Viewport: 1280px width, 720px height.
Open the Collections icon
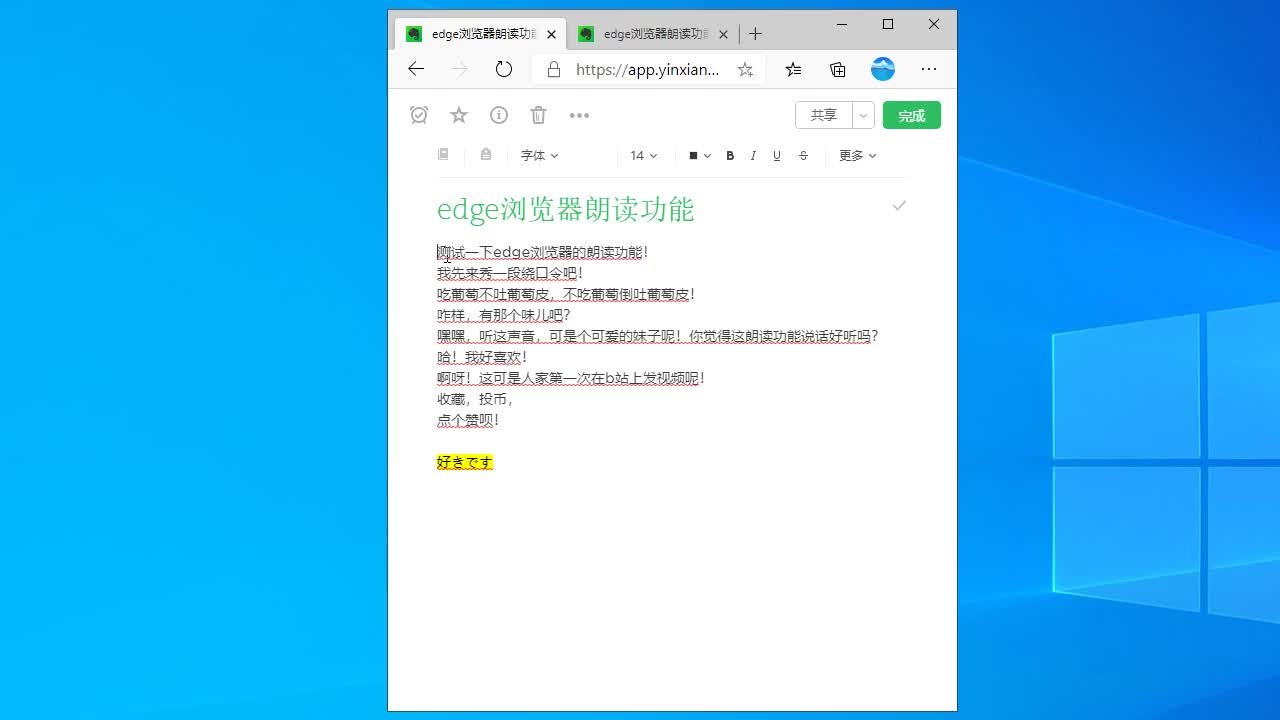[838, 69]
